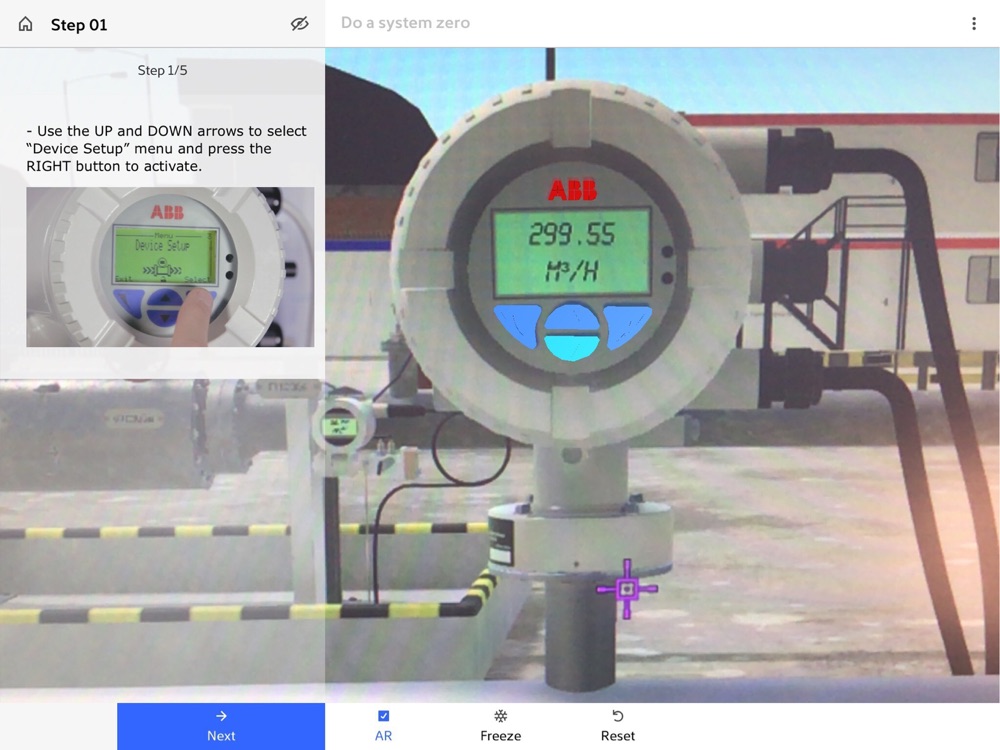Image resolution: width=1000 pixels, height=750 pixels.
Task: Select the small flowmeter in the background
Action: click(341, 424)
